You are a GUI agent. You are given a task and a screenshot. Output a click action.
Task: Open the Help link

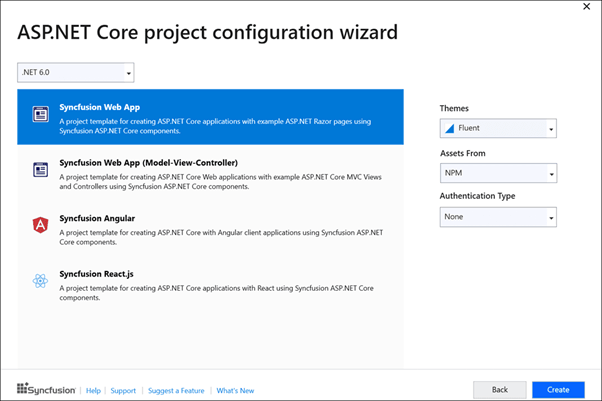click(x=93, y=390)
